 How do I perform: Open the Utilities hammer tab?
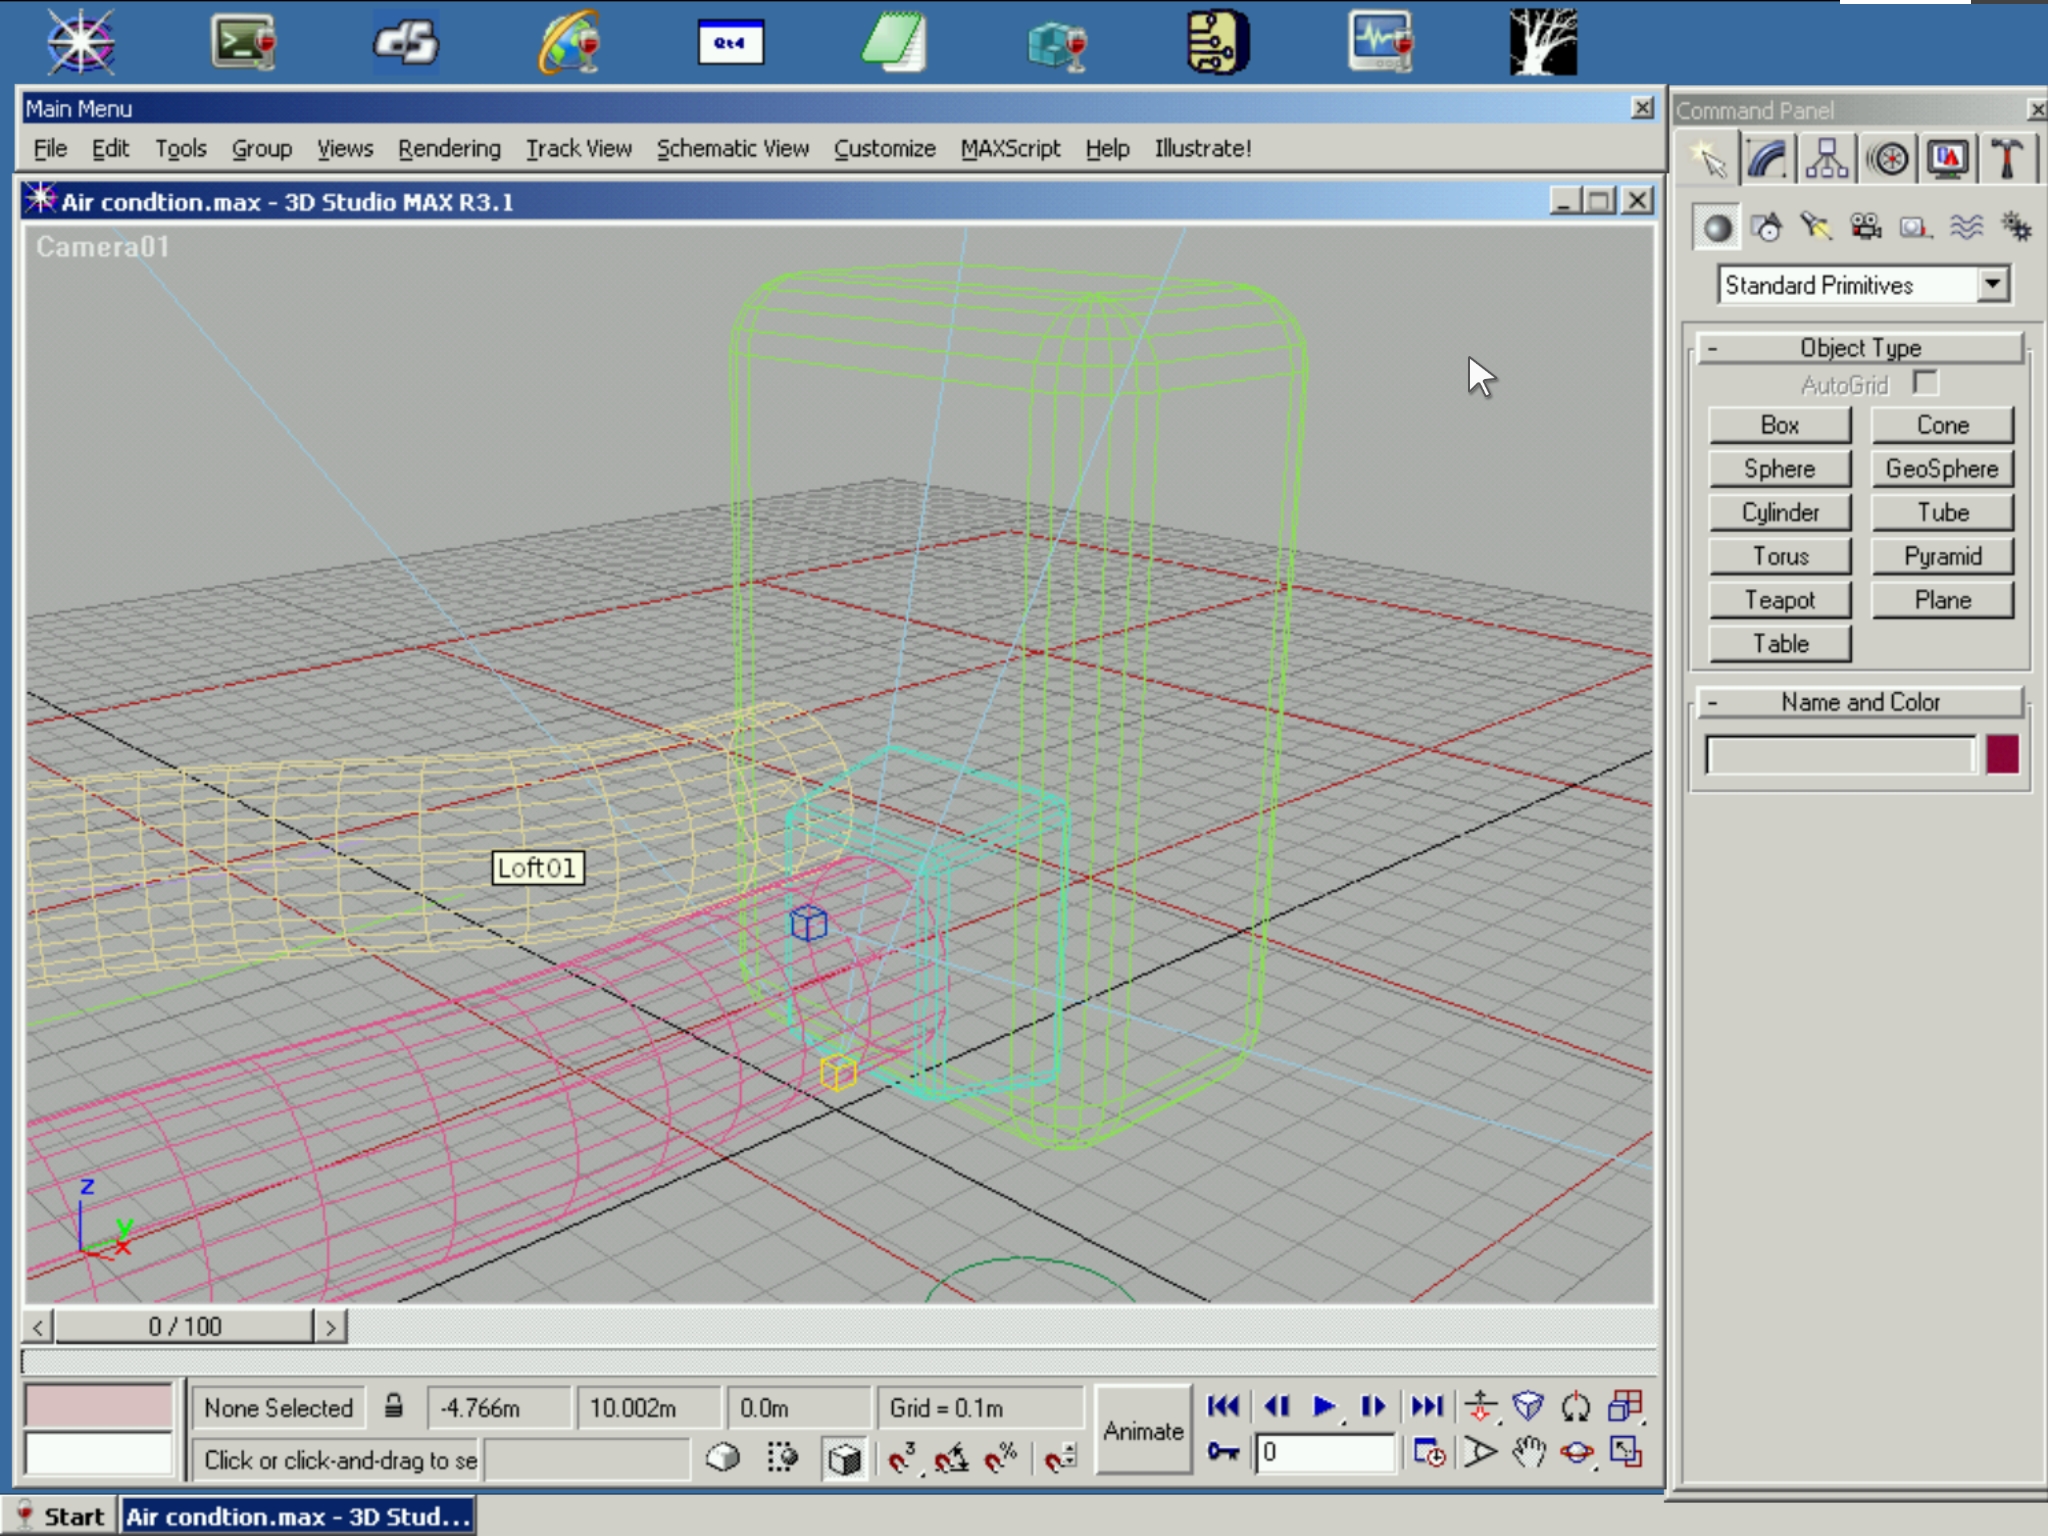point(2006,160)
